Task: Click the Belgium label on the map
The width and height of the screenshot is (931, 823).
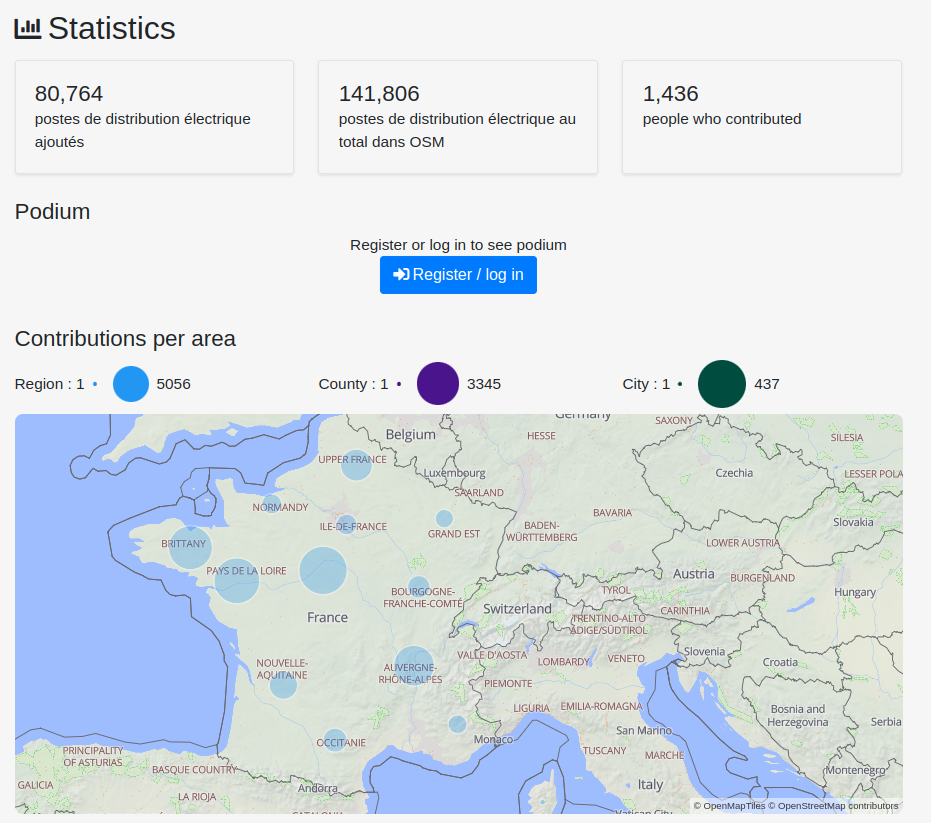Action: click(x=410, y=434)
